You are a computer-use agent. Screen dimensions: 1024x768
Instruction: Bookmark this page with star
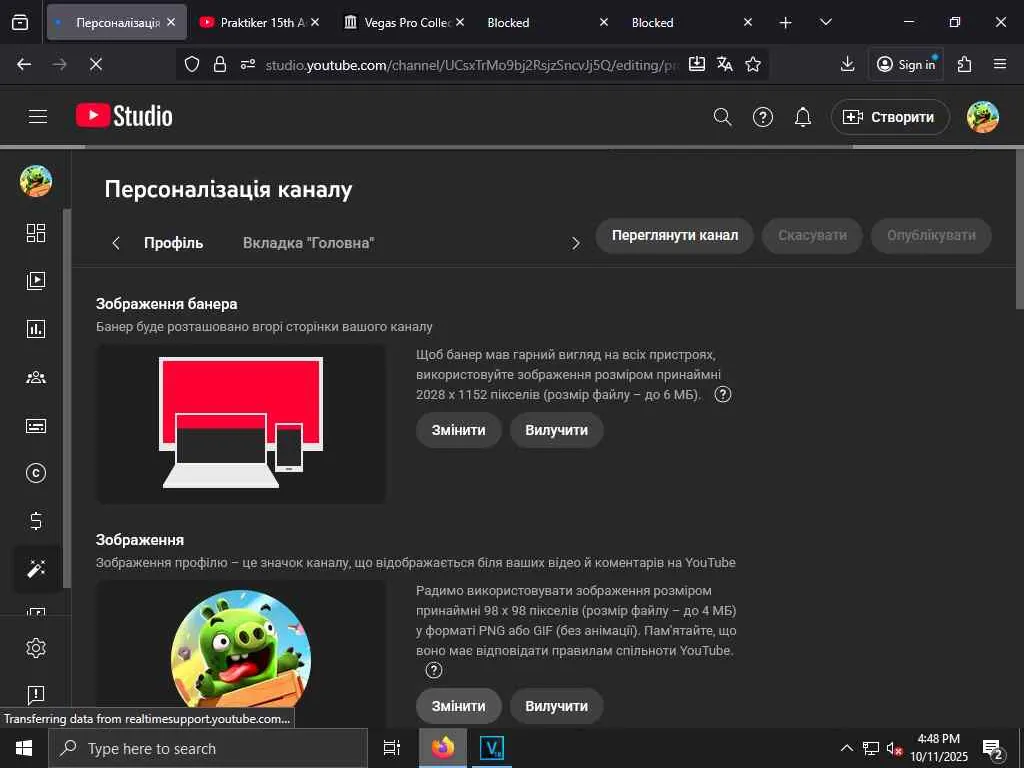[753, 64]
